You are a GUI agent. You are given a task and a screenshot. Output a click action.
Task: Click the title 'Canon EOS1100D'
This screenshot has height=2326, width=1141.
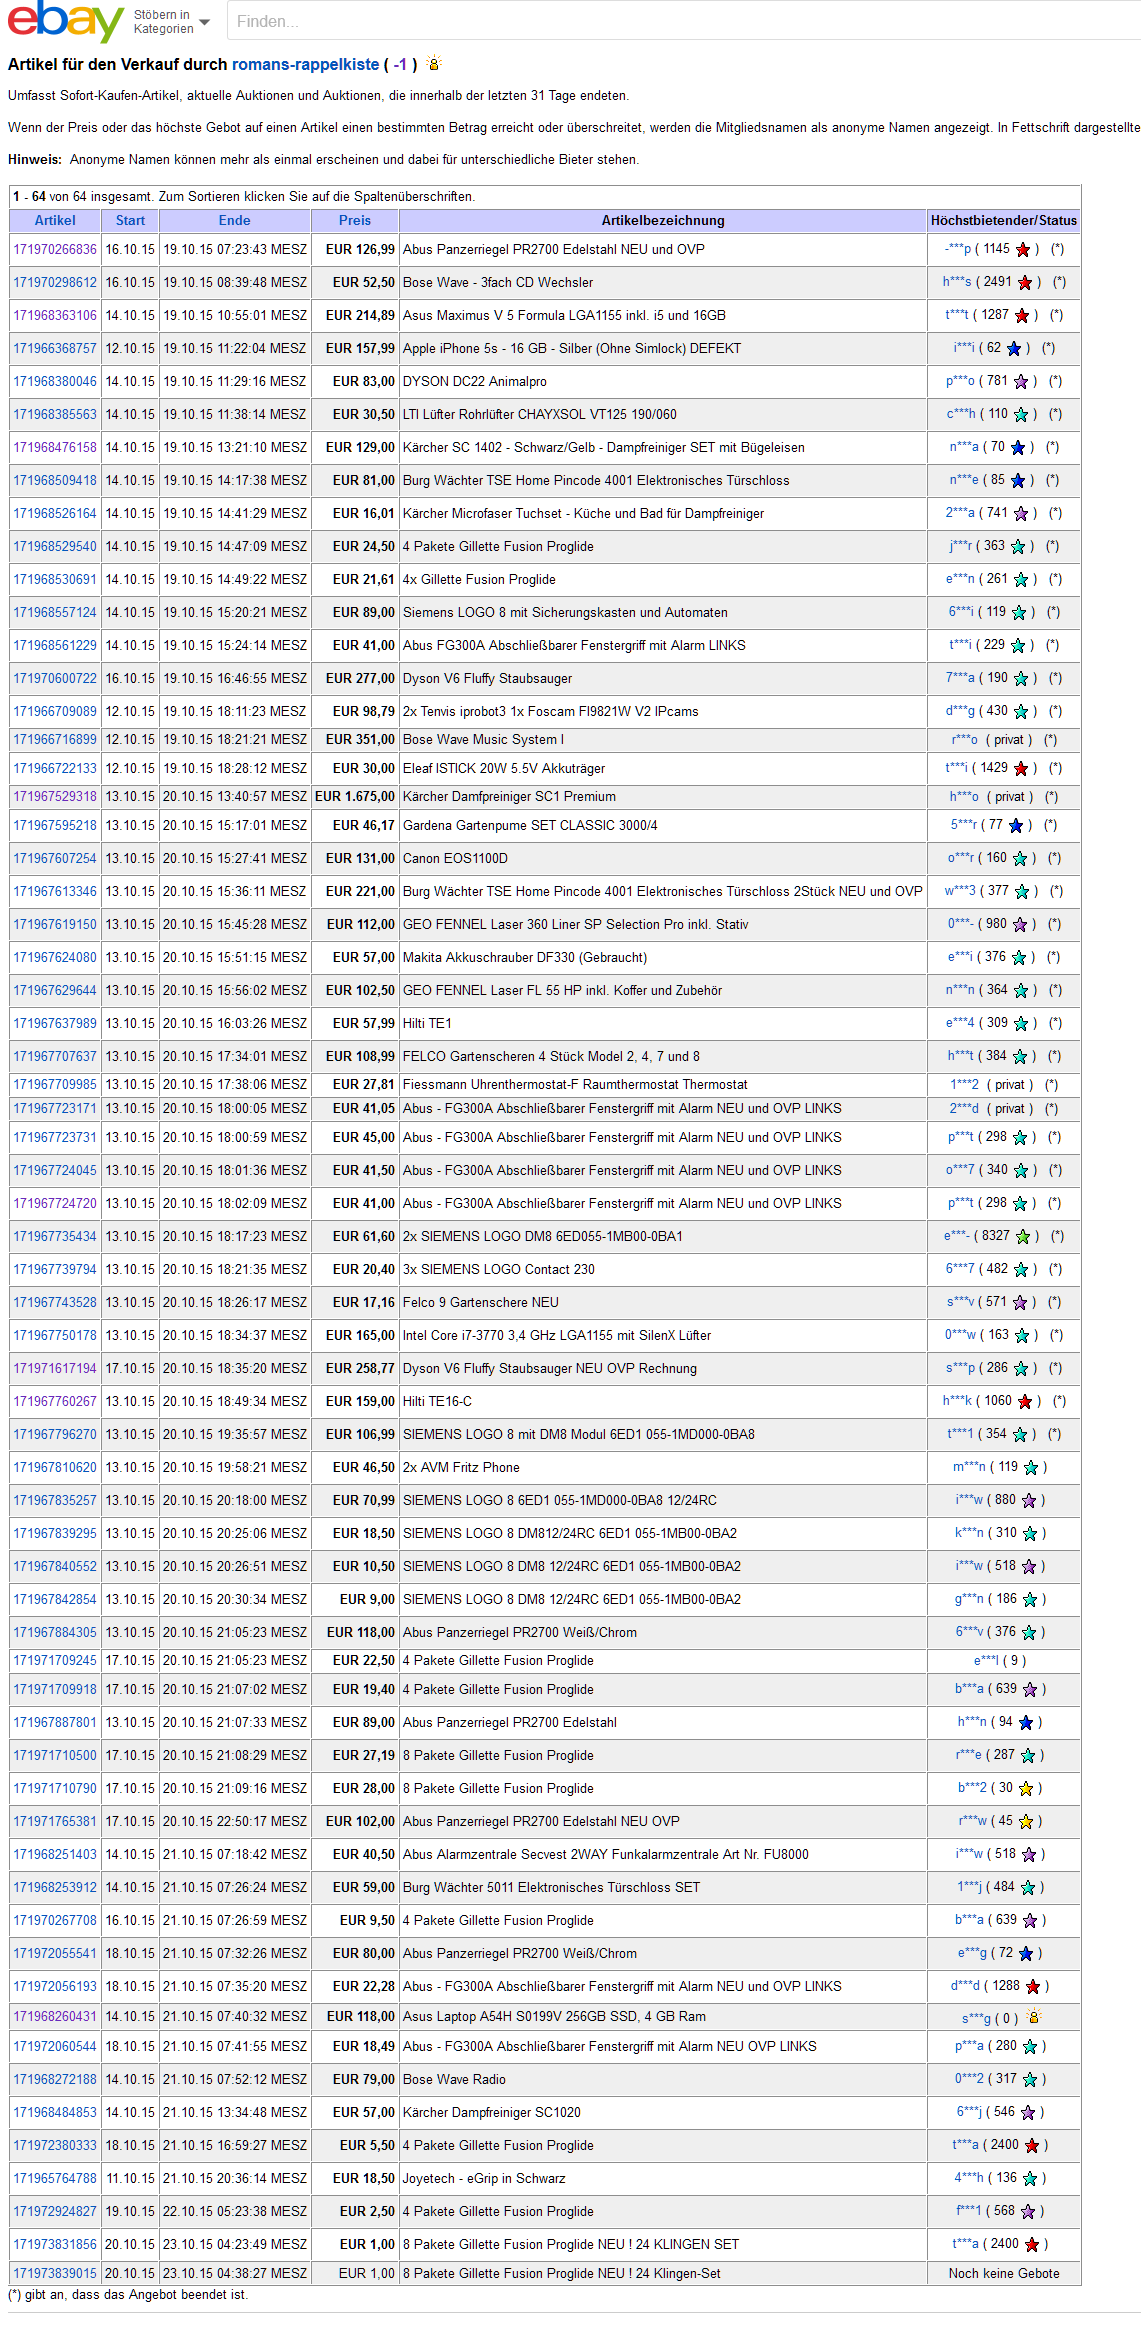click(x=455, y=859)
